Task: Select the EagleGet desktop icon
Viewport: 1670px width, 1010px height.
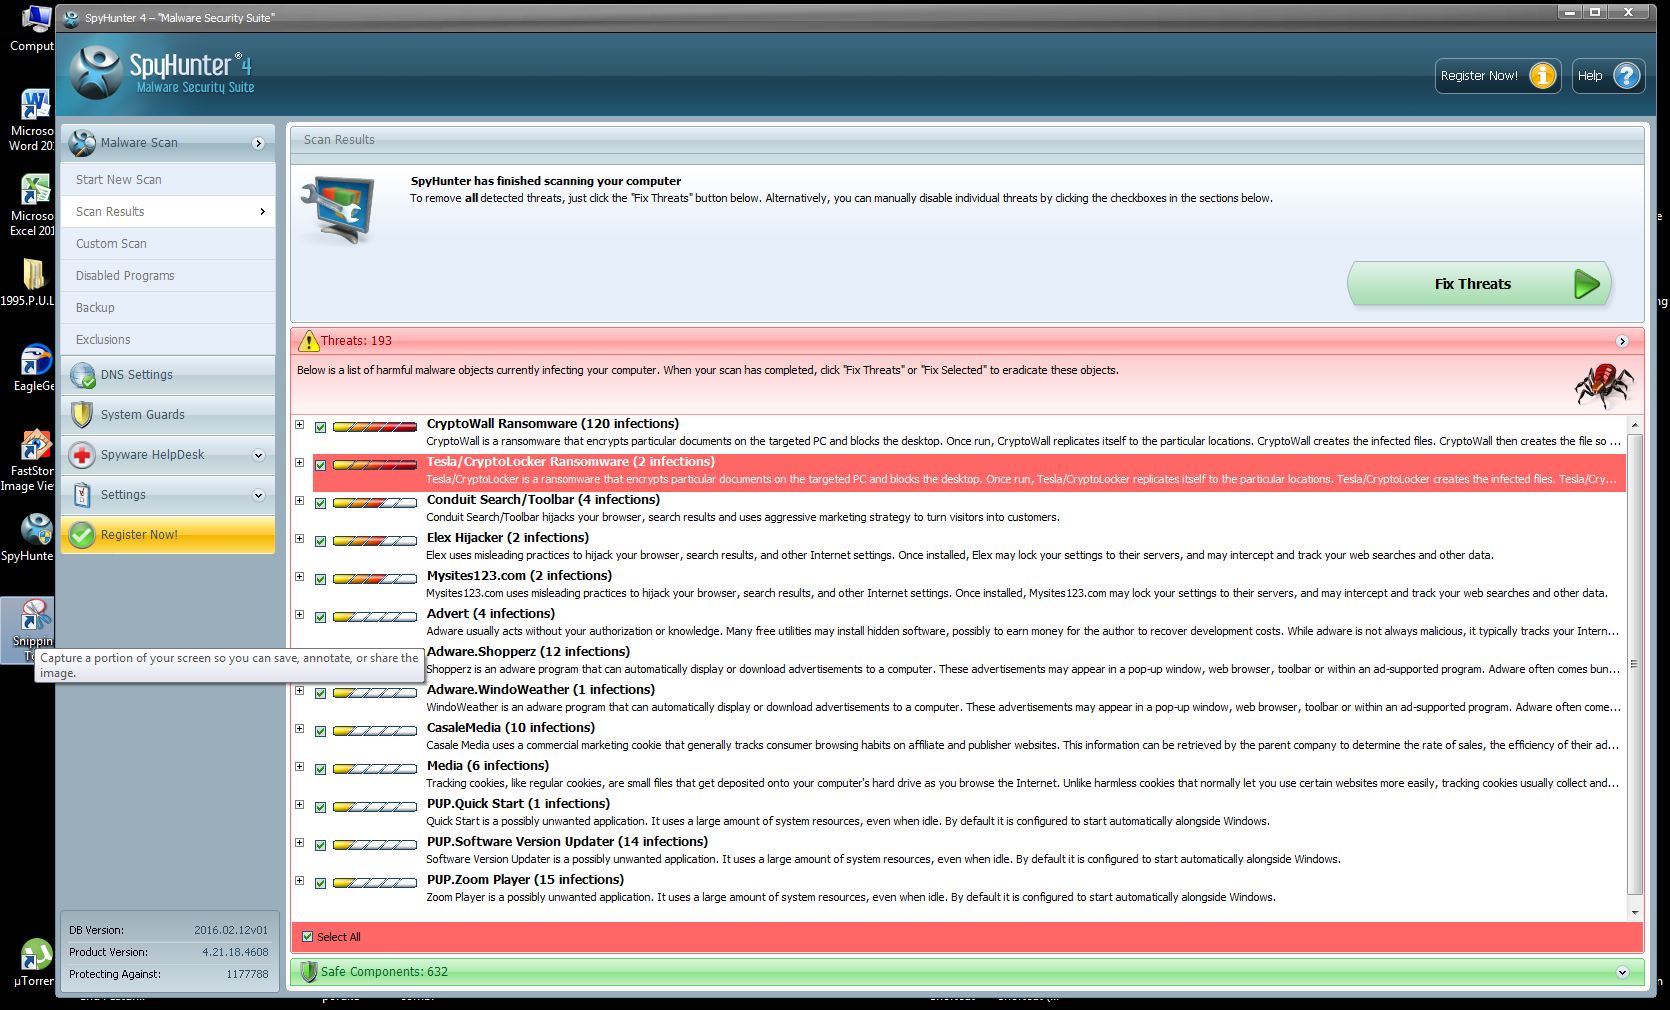Action: click(35, 360)
